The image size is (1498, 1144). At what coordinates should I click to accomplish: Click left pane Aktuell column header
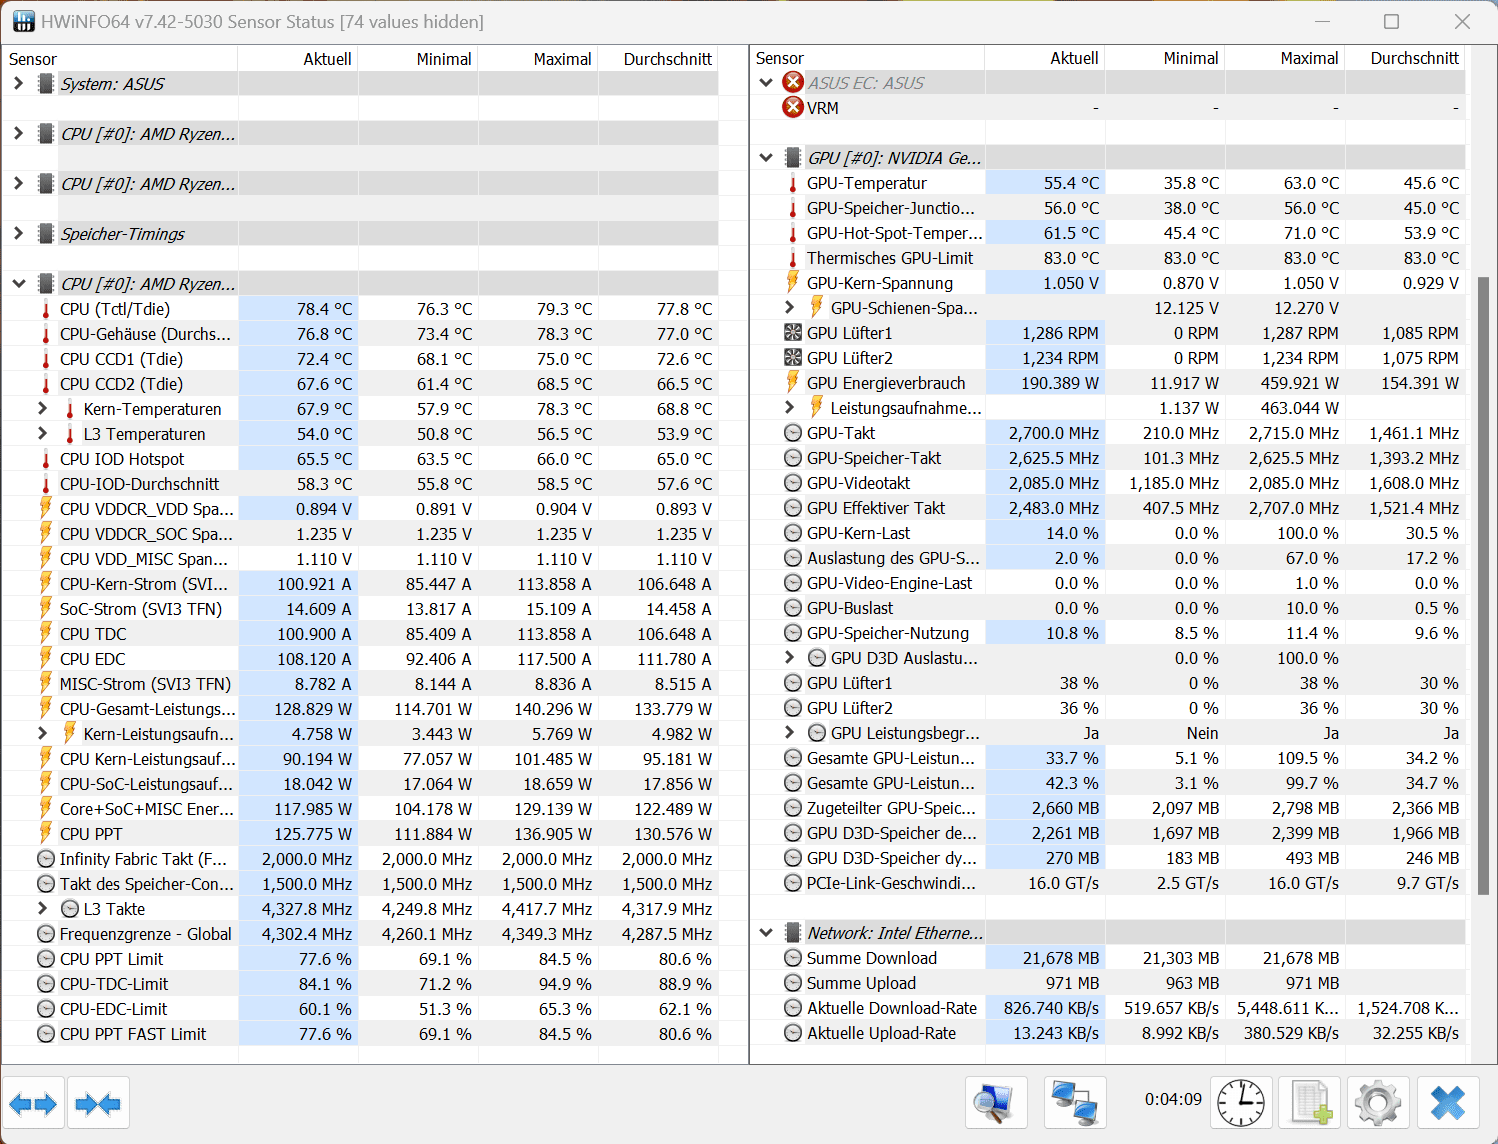point(298,59)
